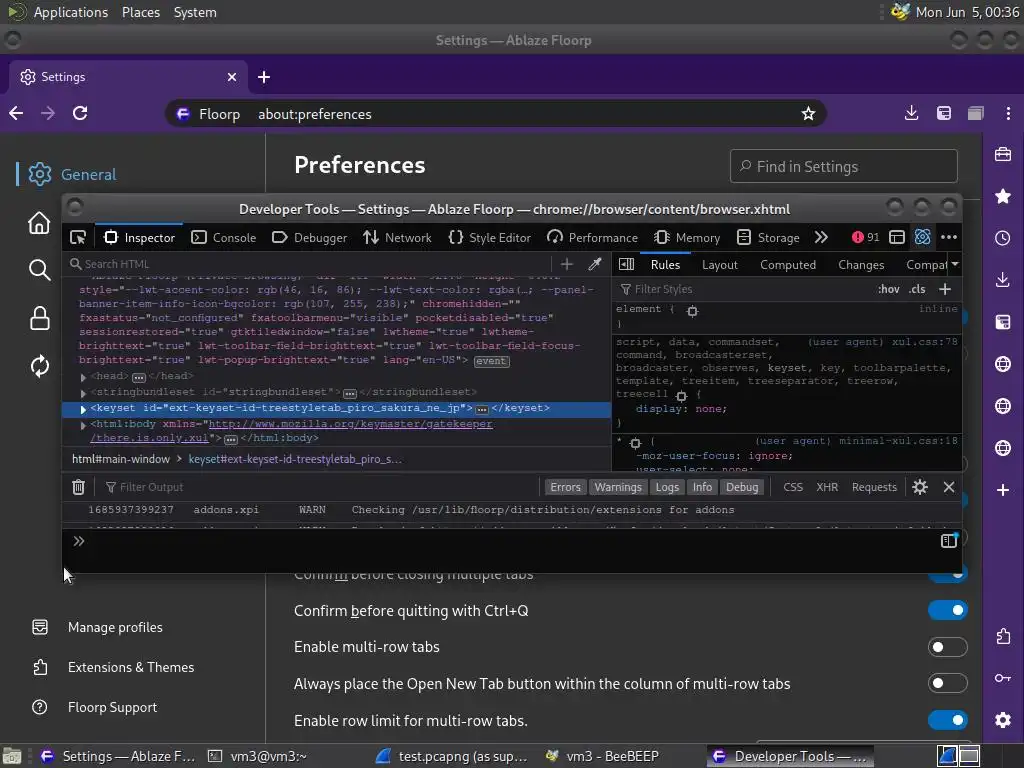The height and width of the screenshot is (768, 1024).
Task: Open the Computed tab
Action: click(x=788, y=264)
